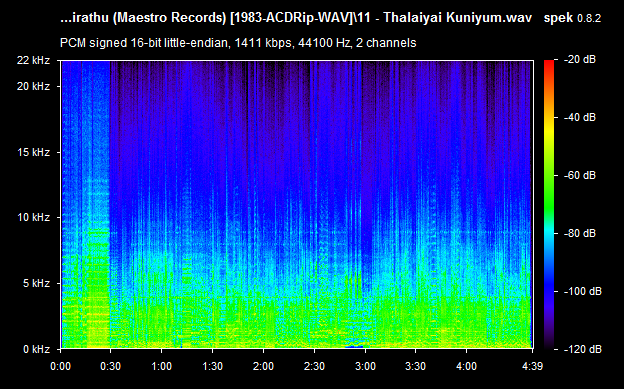
Task: Click the Thalaiyai Kuniyum.wav file title
Action: [458, 18]
